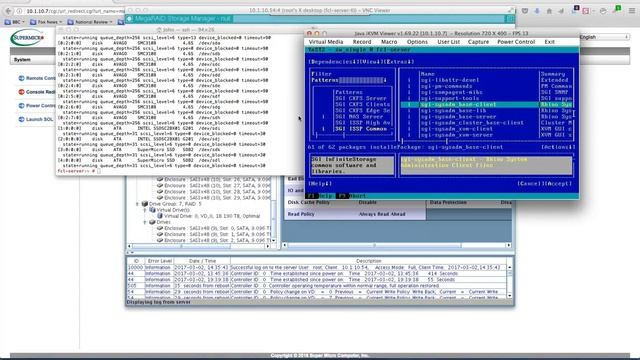
Task: Click the Read Policy property row
Action: coord(355,214)
